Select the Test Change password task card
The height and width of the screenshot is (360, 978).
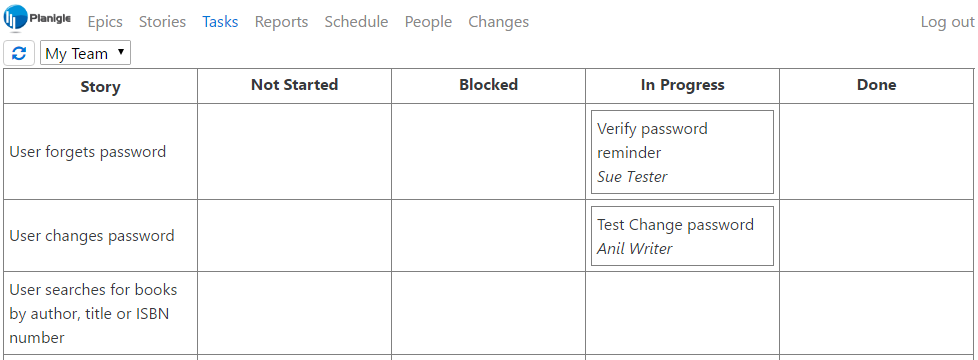coord(682,236)
